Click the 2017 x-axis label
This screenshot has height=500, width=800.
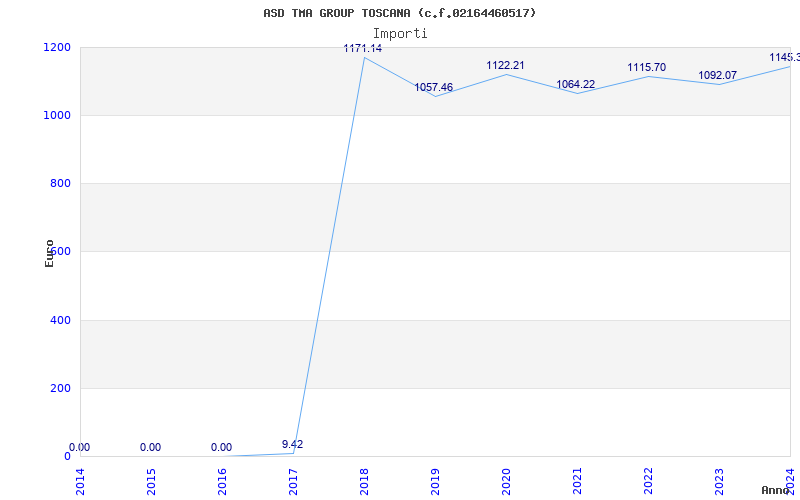(x=293, y=482)
